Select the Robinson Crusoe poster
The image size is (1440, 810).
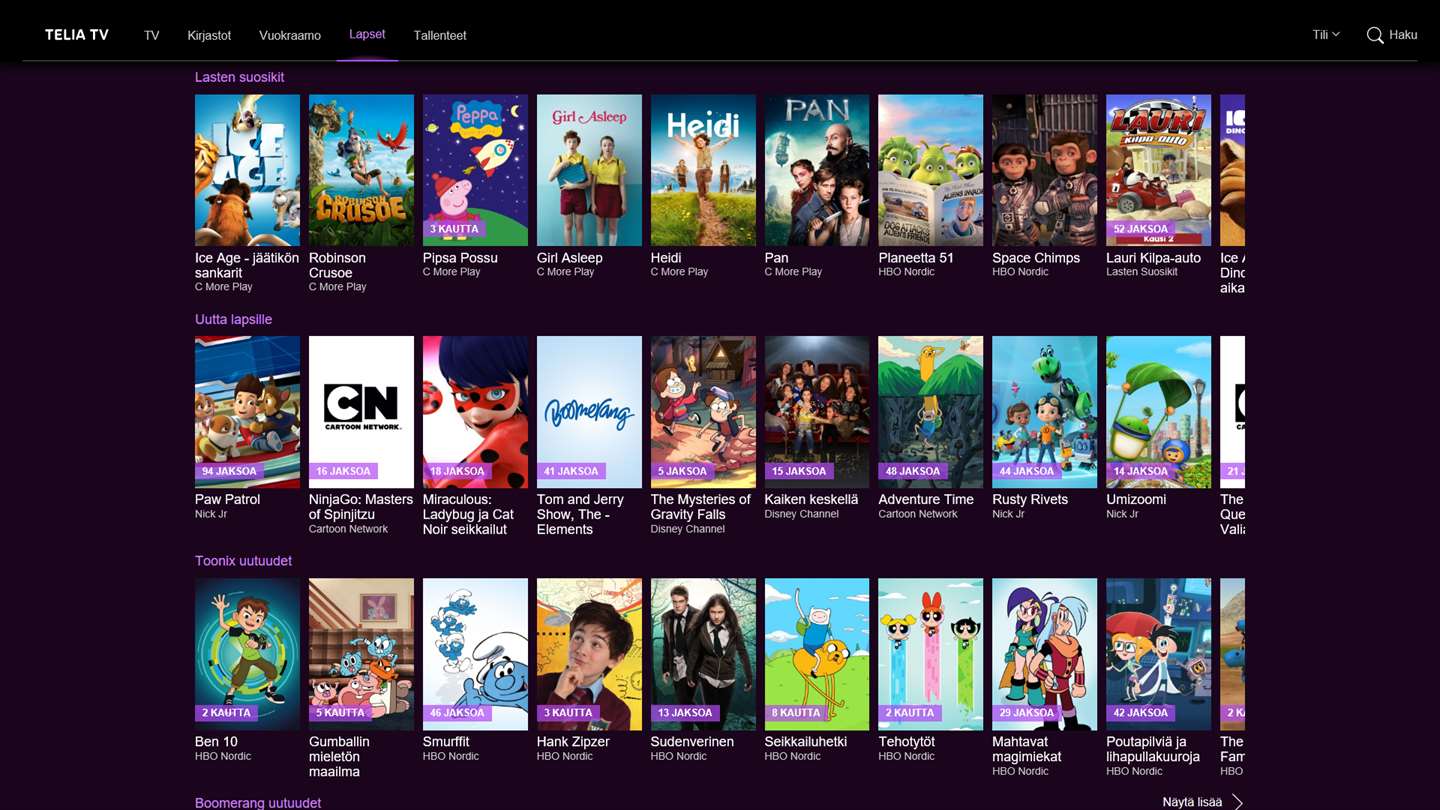coord(361,170)
